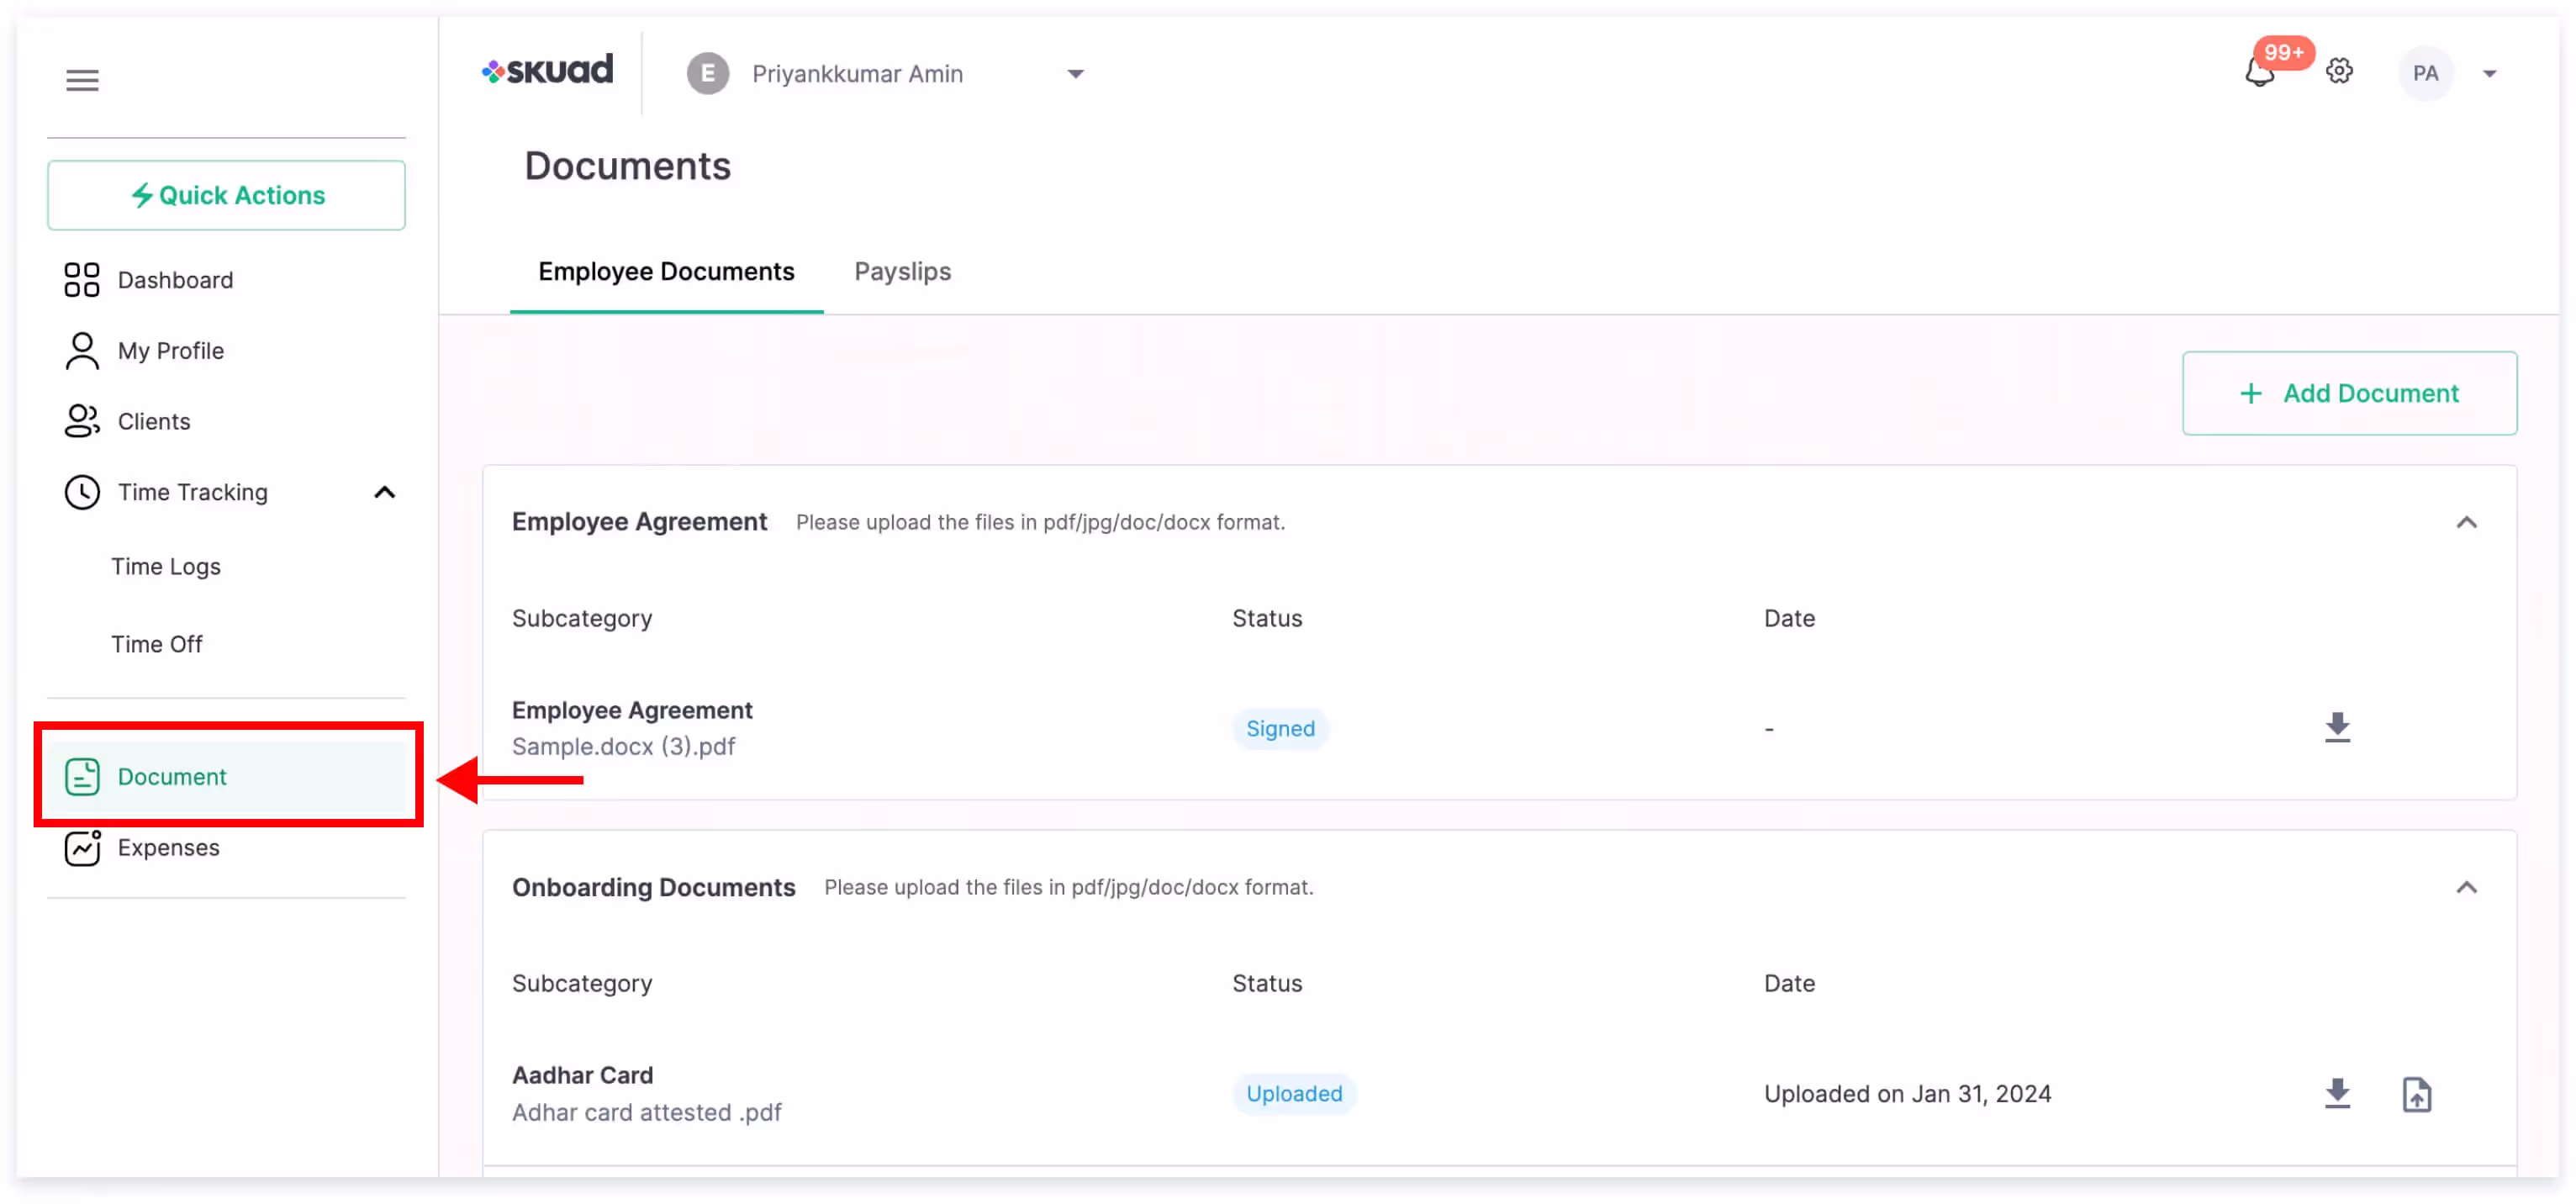
Task: Click the Add Document button
Action: point(2348,394)
